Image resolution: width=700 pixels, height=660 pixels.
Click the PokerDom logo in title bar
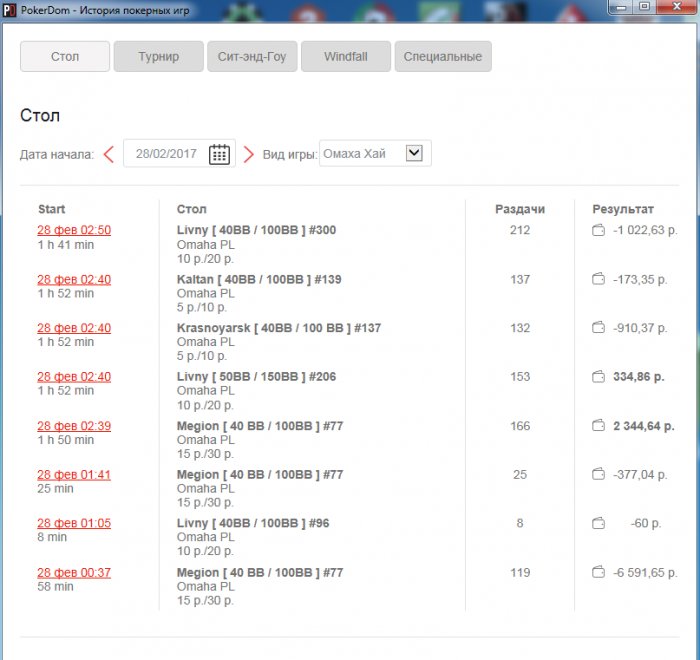pos(9,10)
